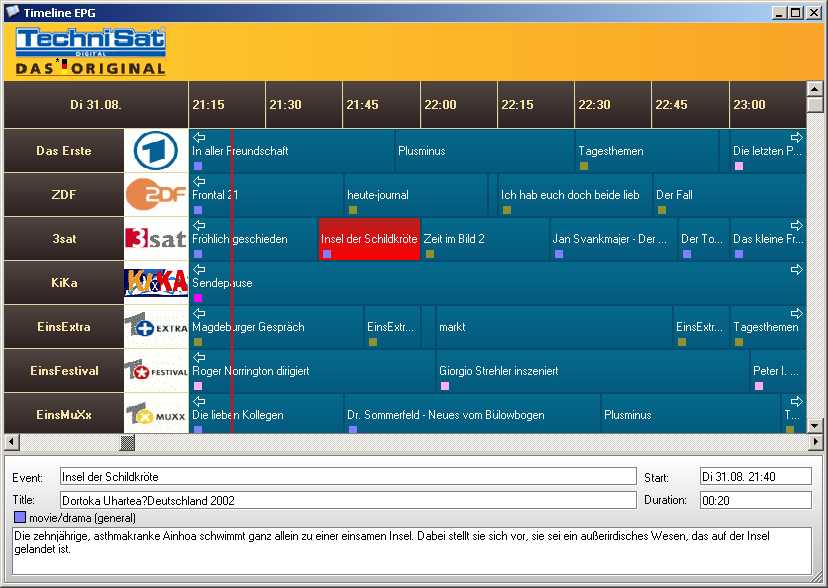The image size is (828, 588).
Task: Click the horizontal scrollbar thumb
Action: pyautogui.click(x=127, y=442)
